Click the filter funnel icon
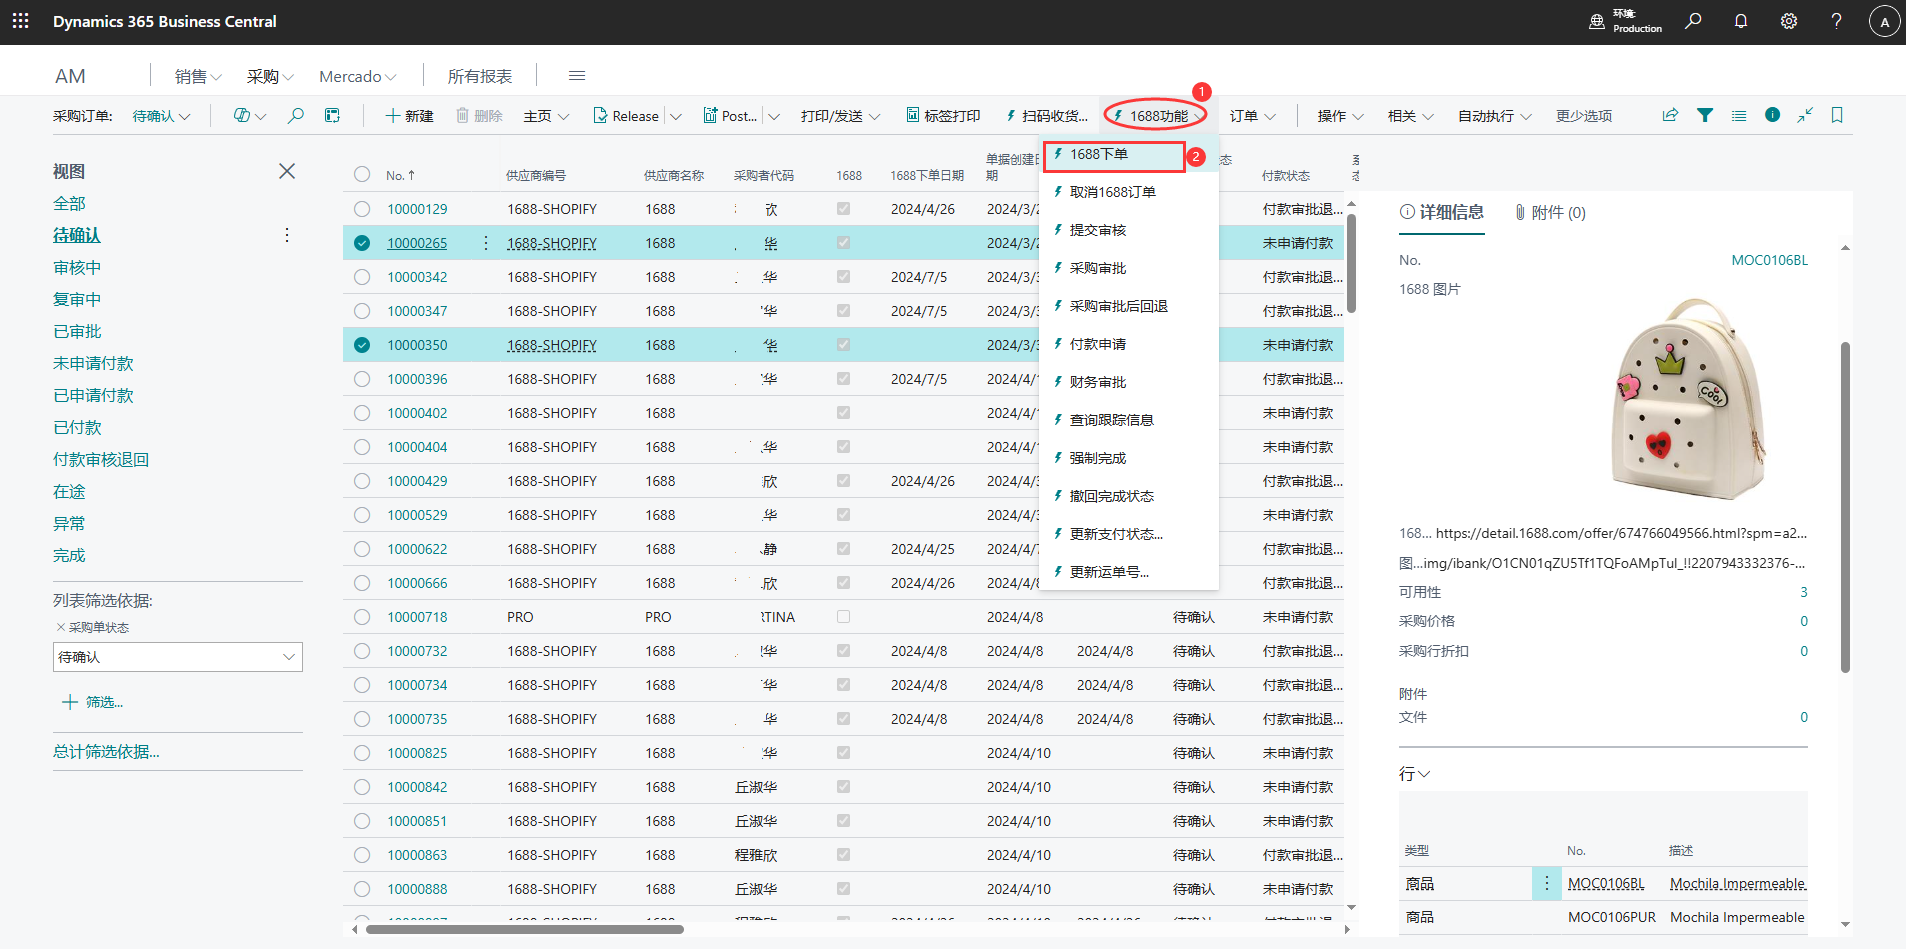The width and height of the screenshot is (1906, 949). [1705, 116]
